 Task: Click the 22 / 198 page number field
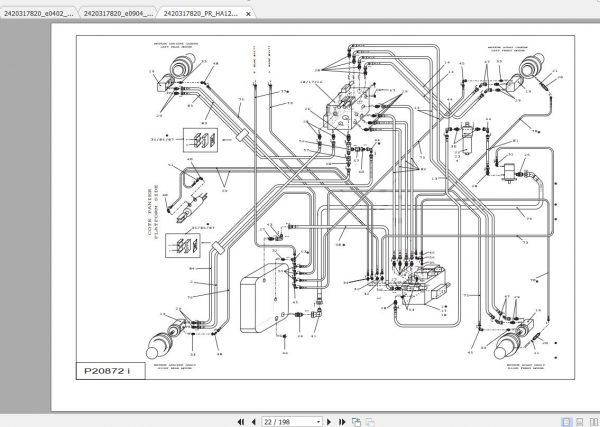click(288, 422)
